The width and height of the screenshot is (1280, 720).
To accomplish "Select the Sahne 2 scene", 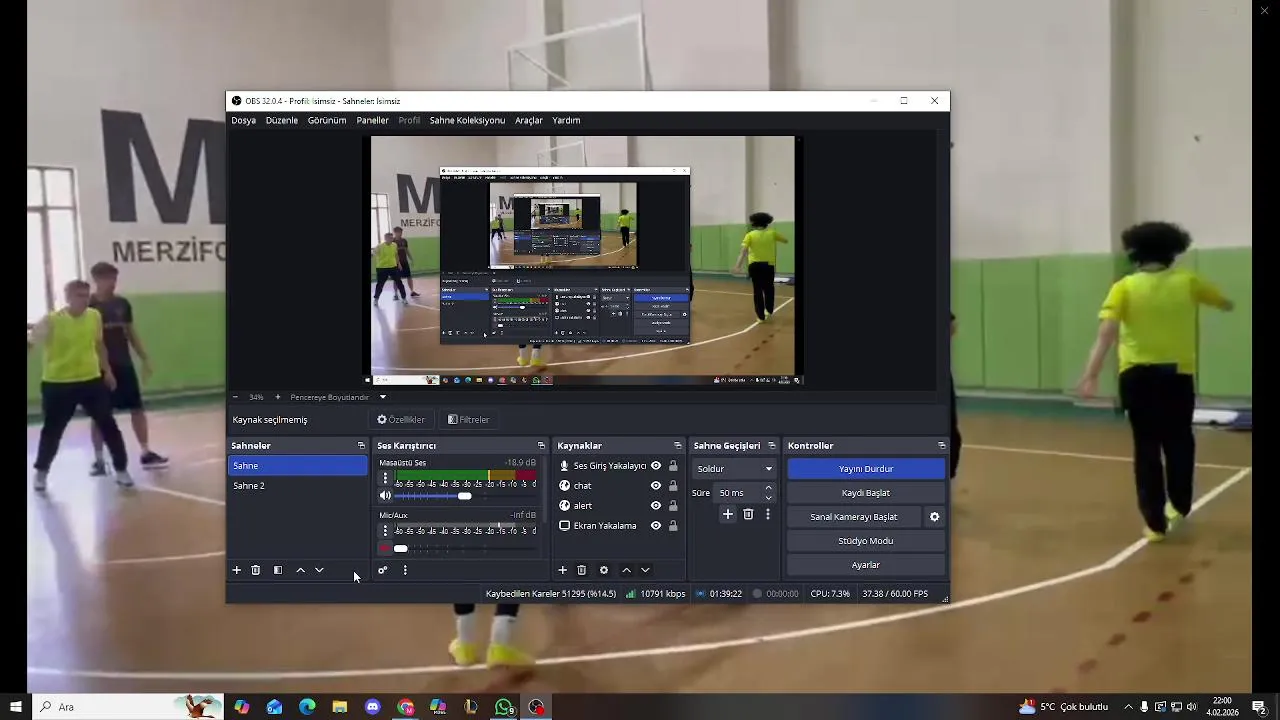I will click(x=298, y=486).
